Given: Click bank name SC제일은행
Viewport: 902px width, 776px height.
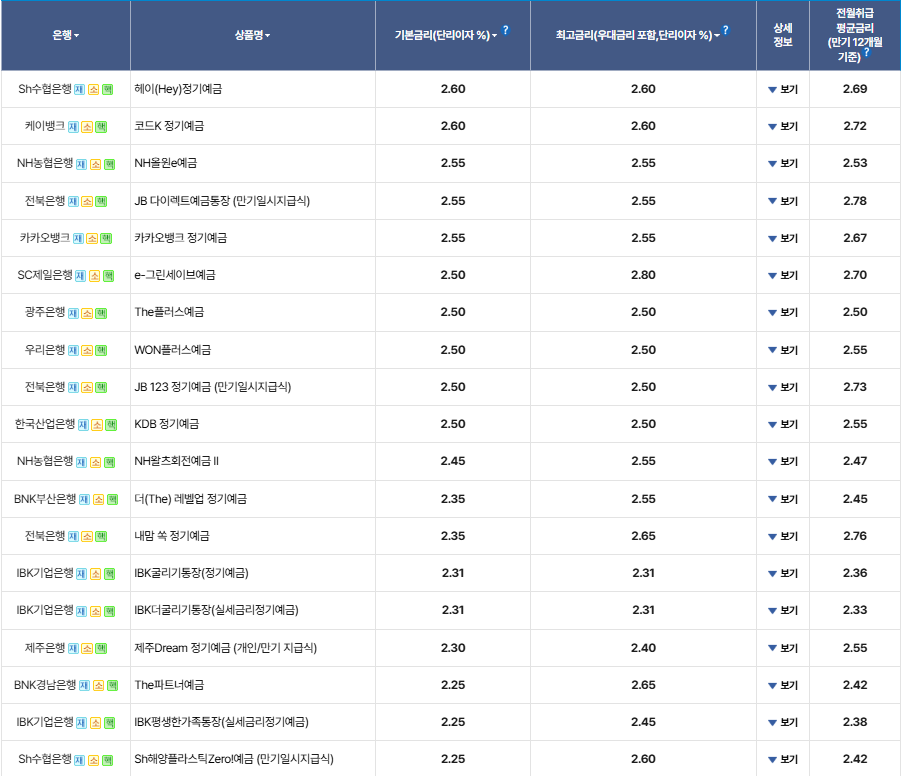Looking at the screenshot, I should click(45, 275).
